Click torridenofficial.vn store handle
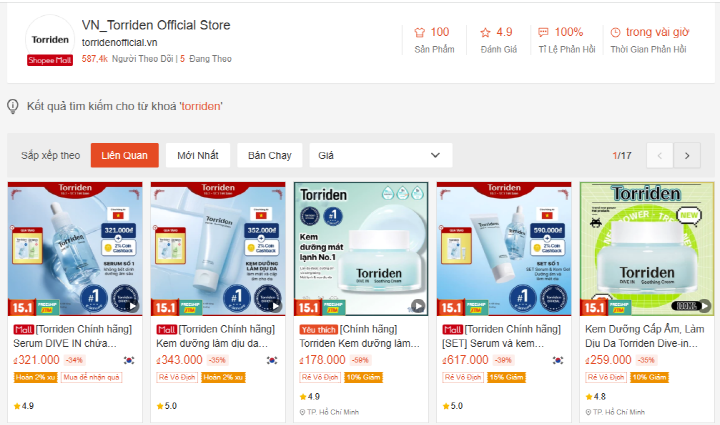 [119, 43]
